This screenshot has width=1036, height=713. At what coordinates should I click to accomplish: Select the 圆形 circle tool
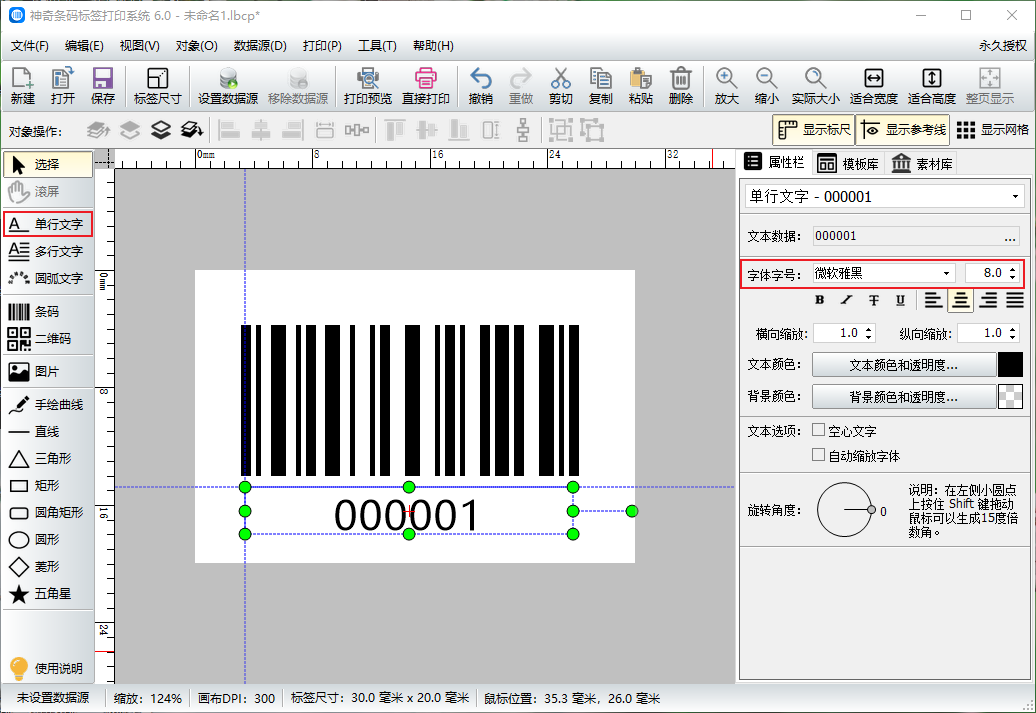pos(48,539)
